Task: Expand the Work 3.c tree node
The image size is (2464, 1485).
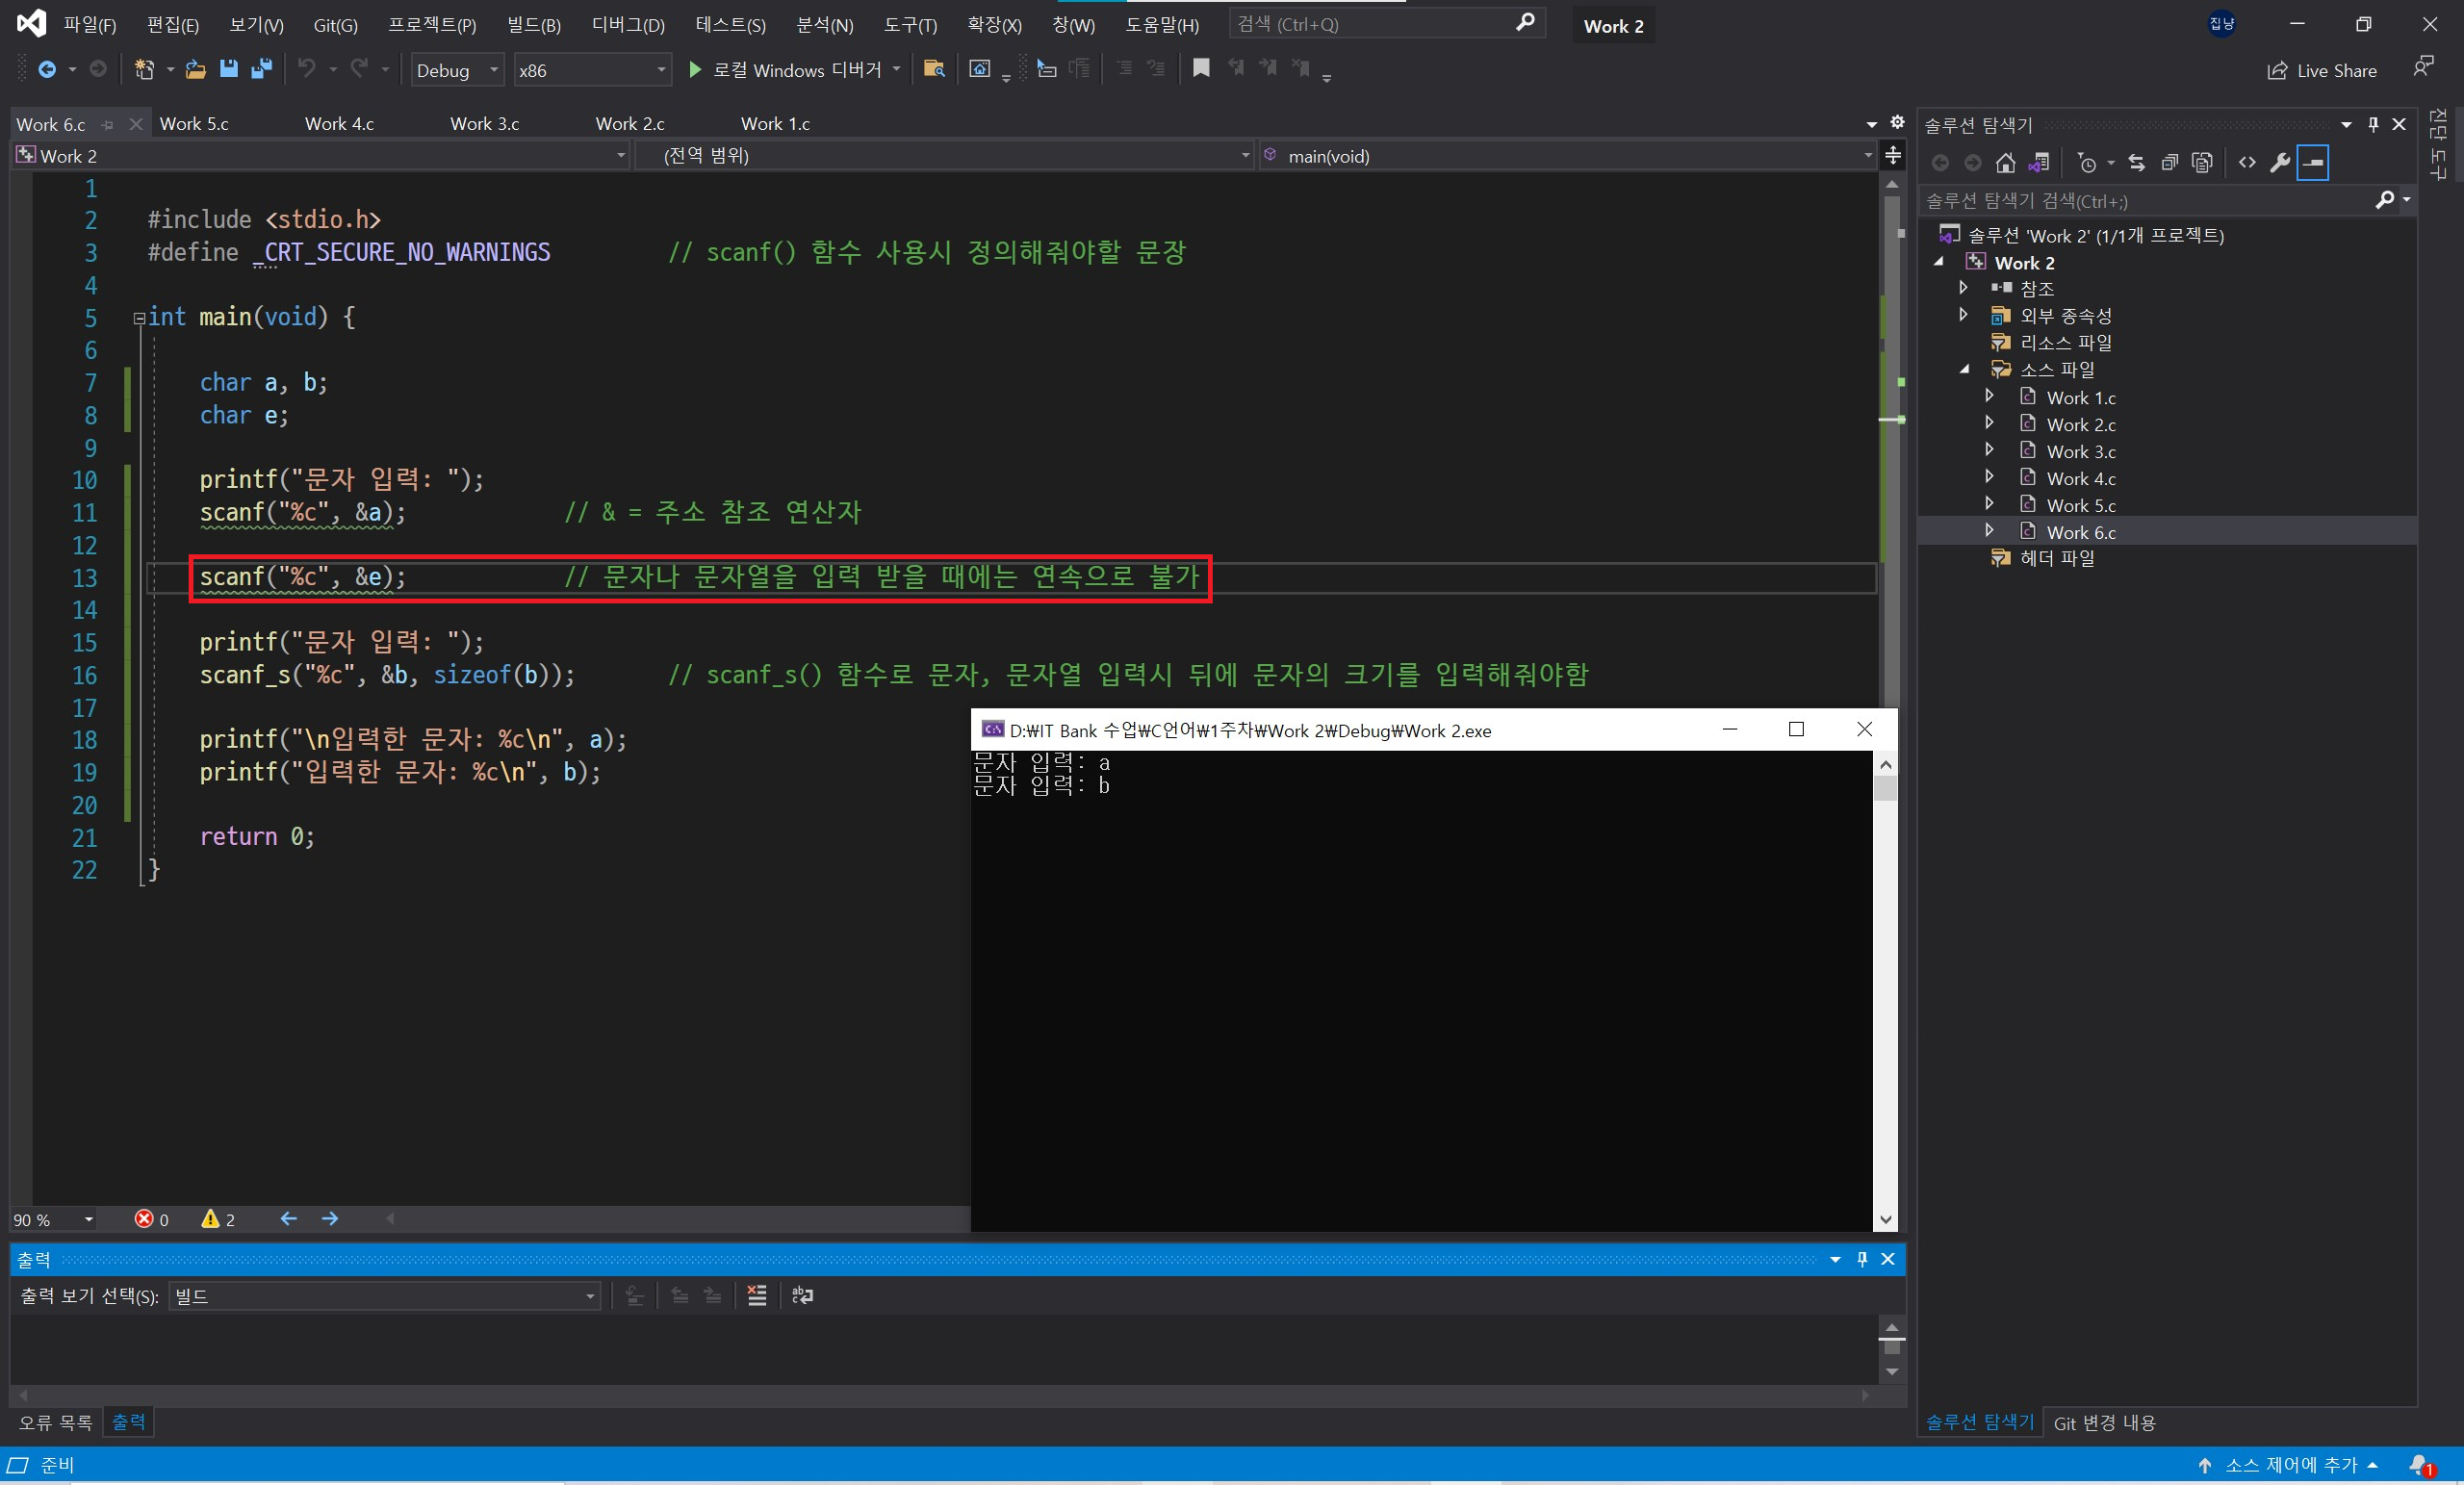Action: click(x=1989, y=450)
